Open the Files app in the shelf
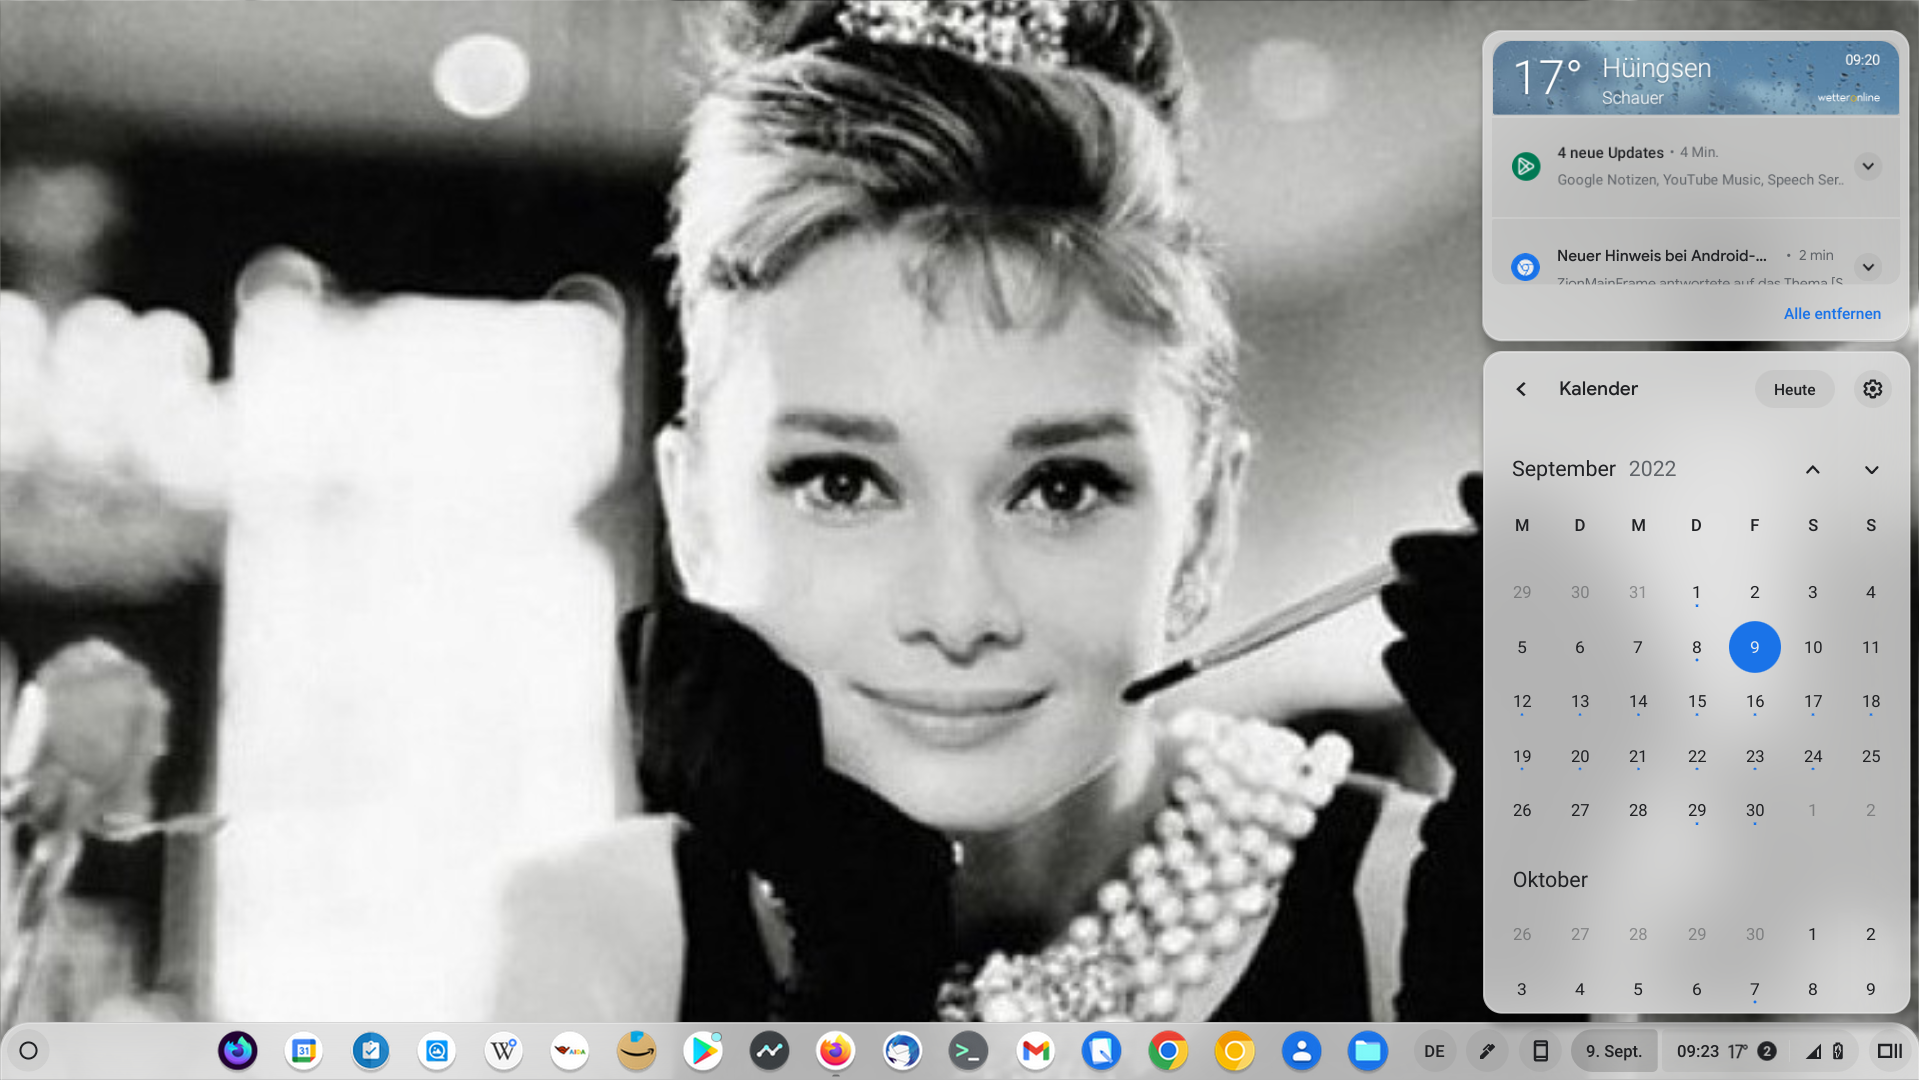 click(1367, 1051)
